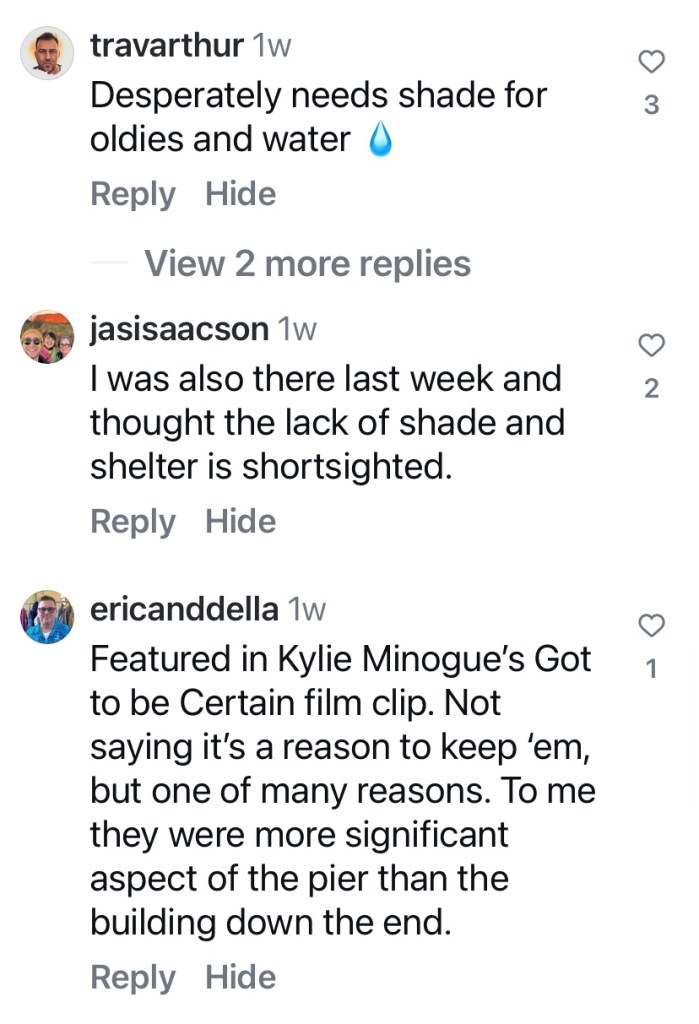View the 1 like count on ericanddella's comment

(651, 670)
